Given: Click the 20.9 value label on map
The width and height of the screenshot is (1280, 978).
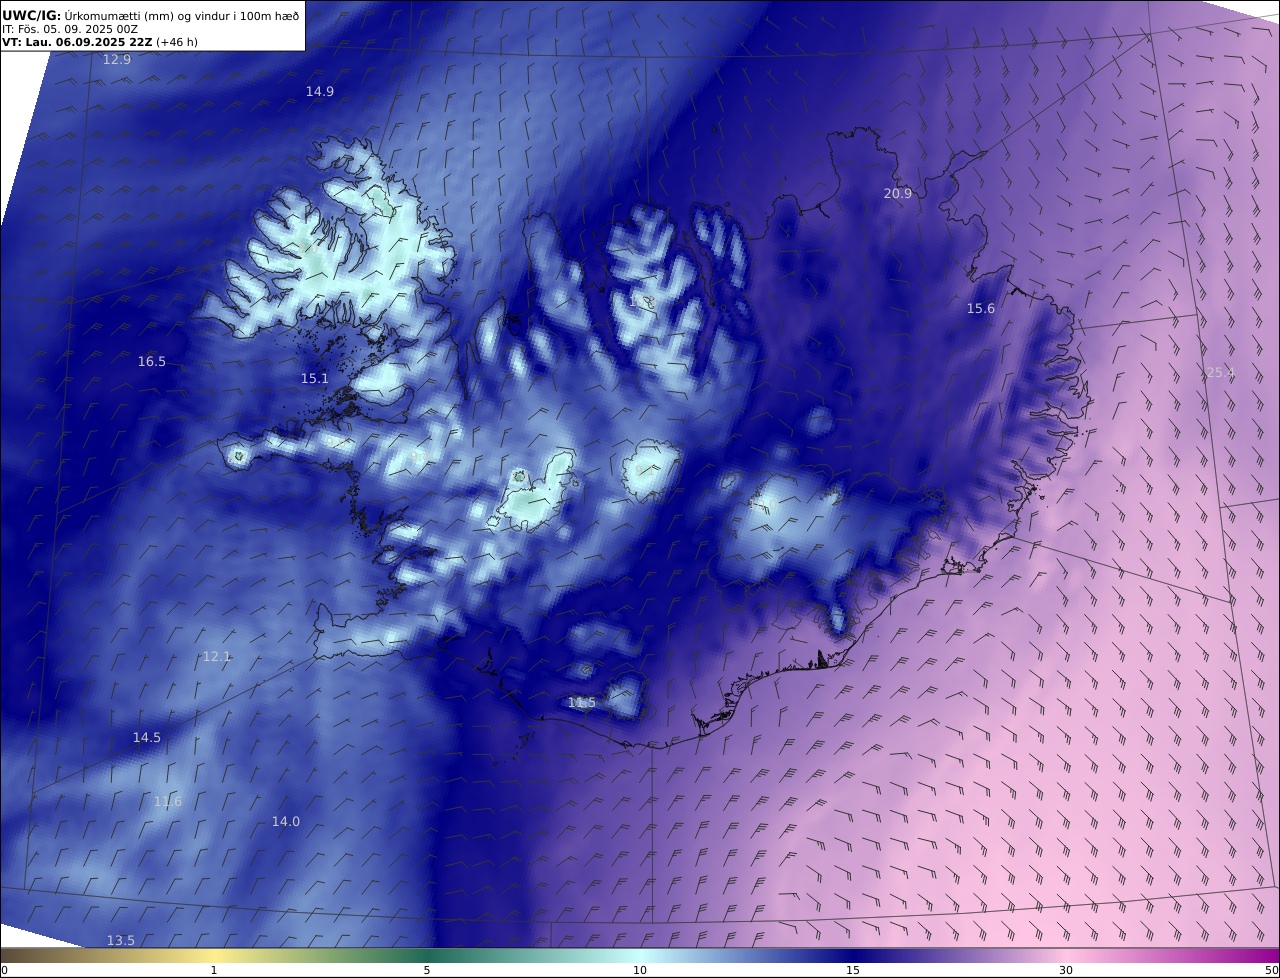Looking at the screenshot, I should [x=898, y=194].
